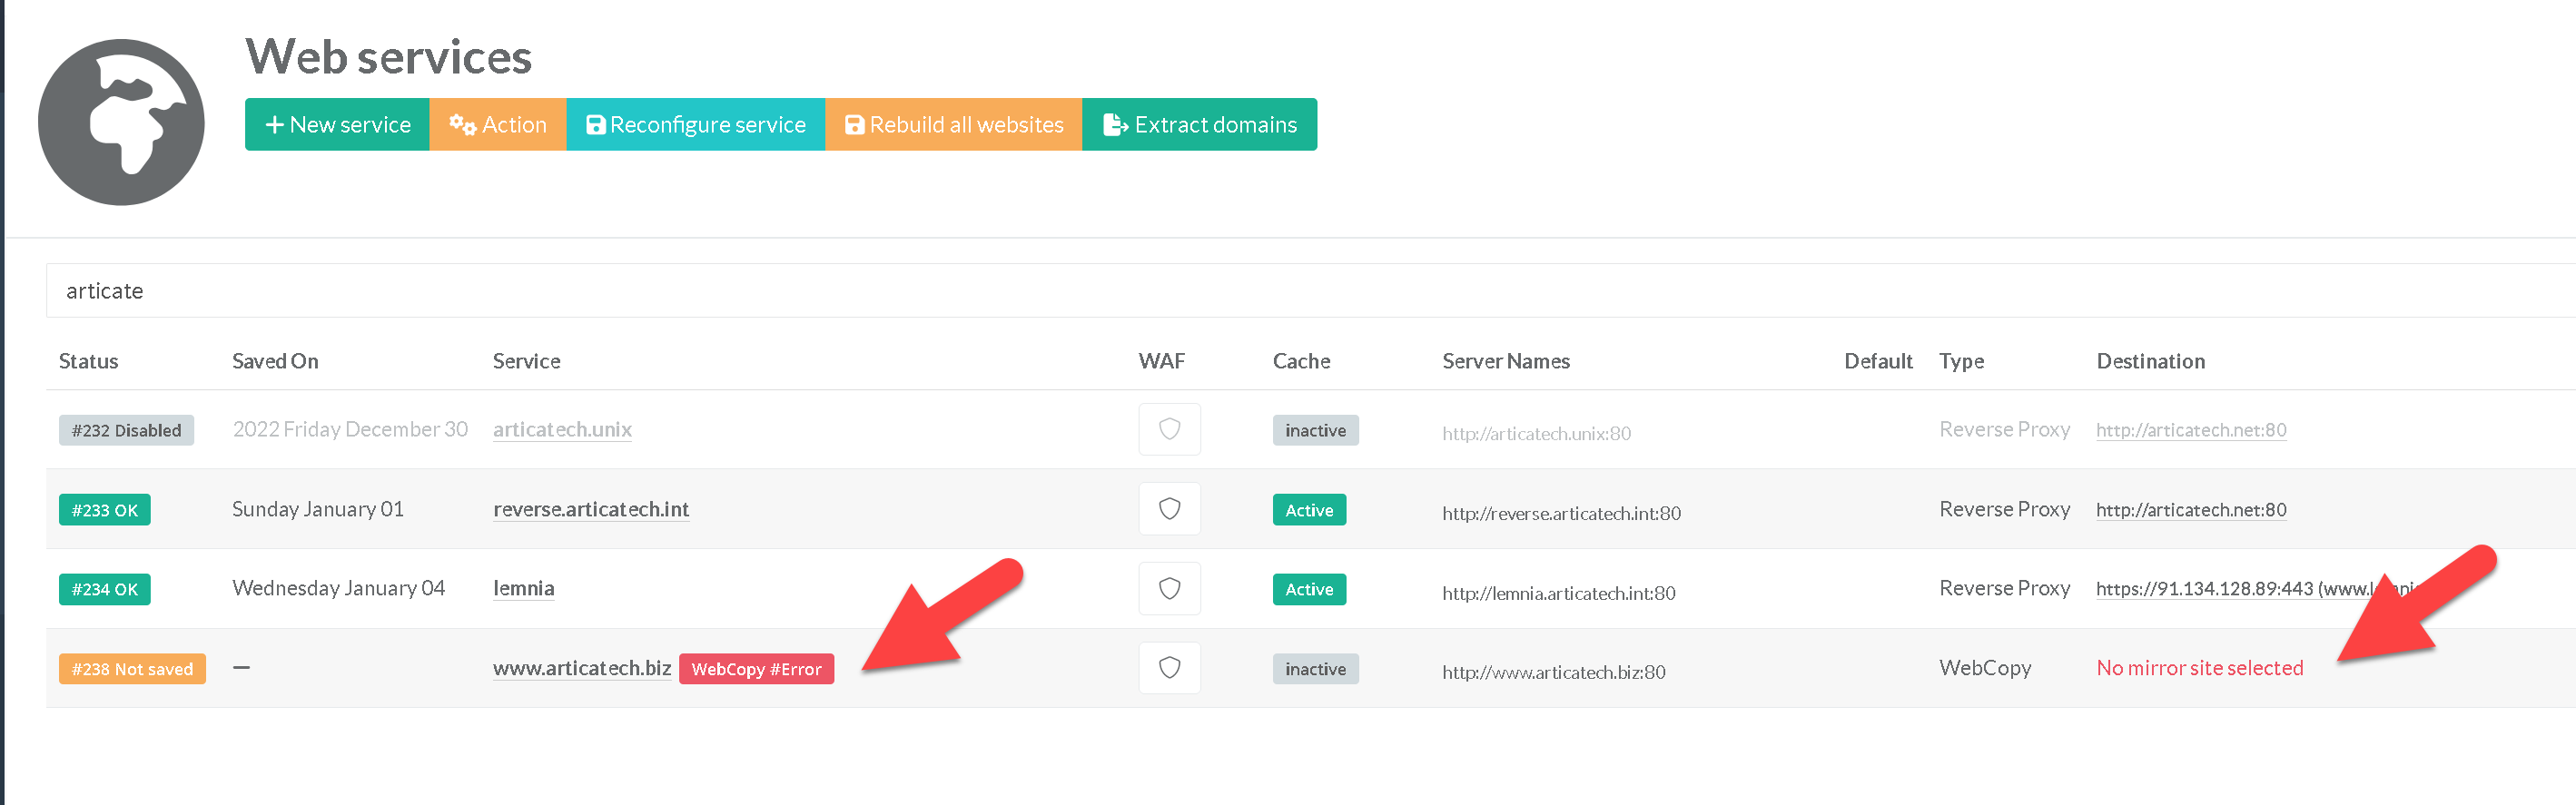The image size is (2576, 805).
Task: Open www.articatech.biz service link
Action: click(x=581, y=668)
